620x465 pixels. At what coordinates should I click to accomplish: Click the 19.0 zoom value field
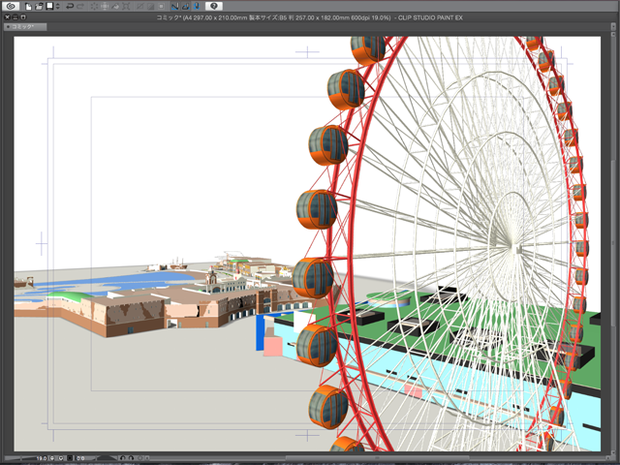(x=42, y=458)
